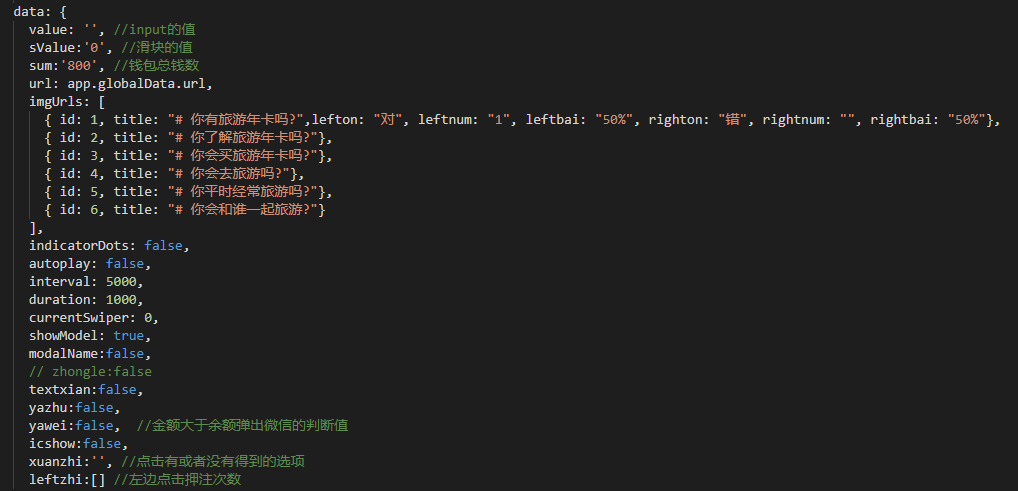Click the 'data' keyword on the first line
The width and height of the screenshot is (1018, 491).
(28, 11)
